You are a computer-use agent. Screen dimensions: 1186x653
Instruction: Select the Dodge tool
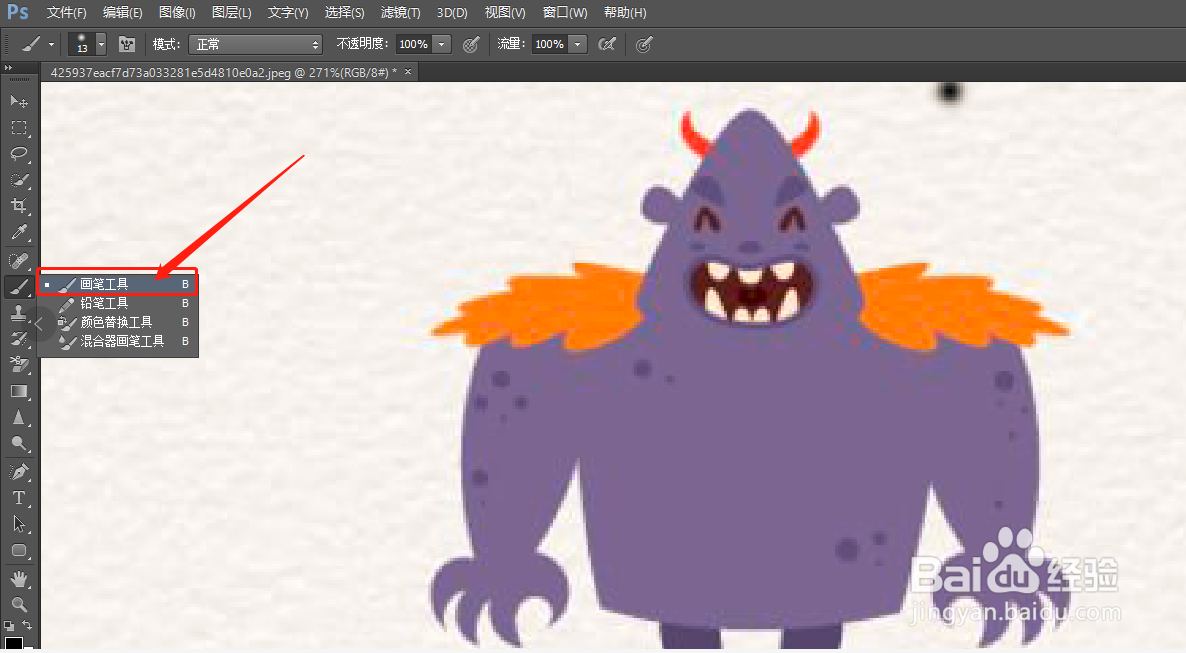point(19,443)
